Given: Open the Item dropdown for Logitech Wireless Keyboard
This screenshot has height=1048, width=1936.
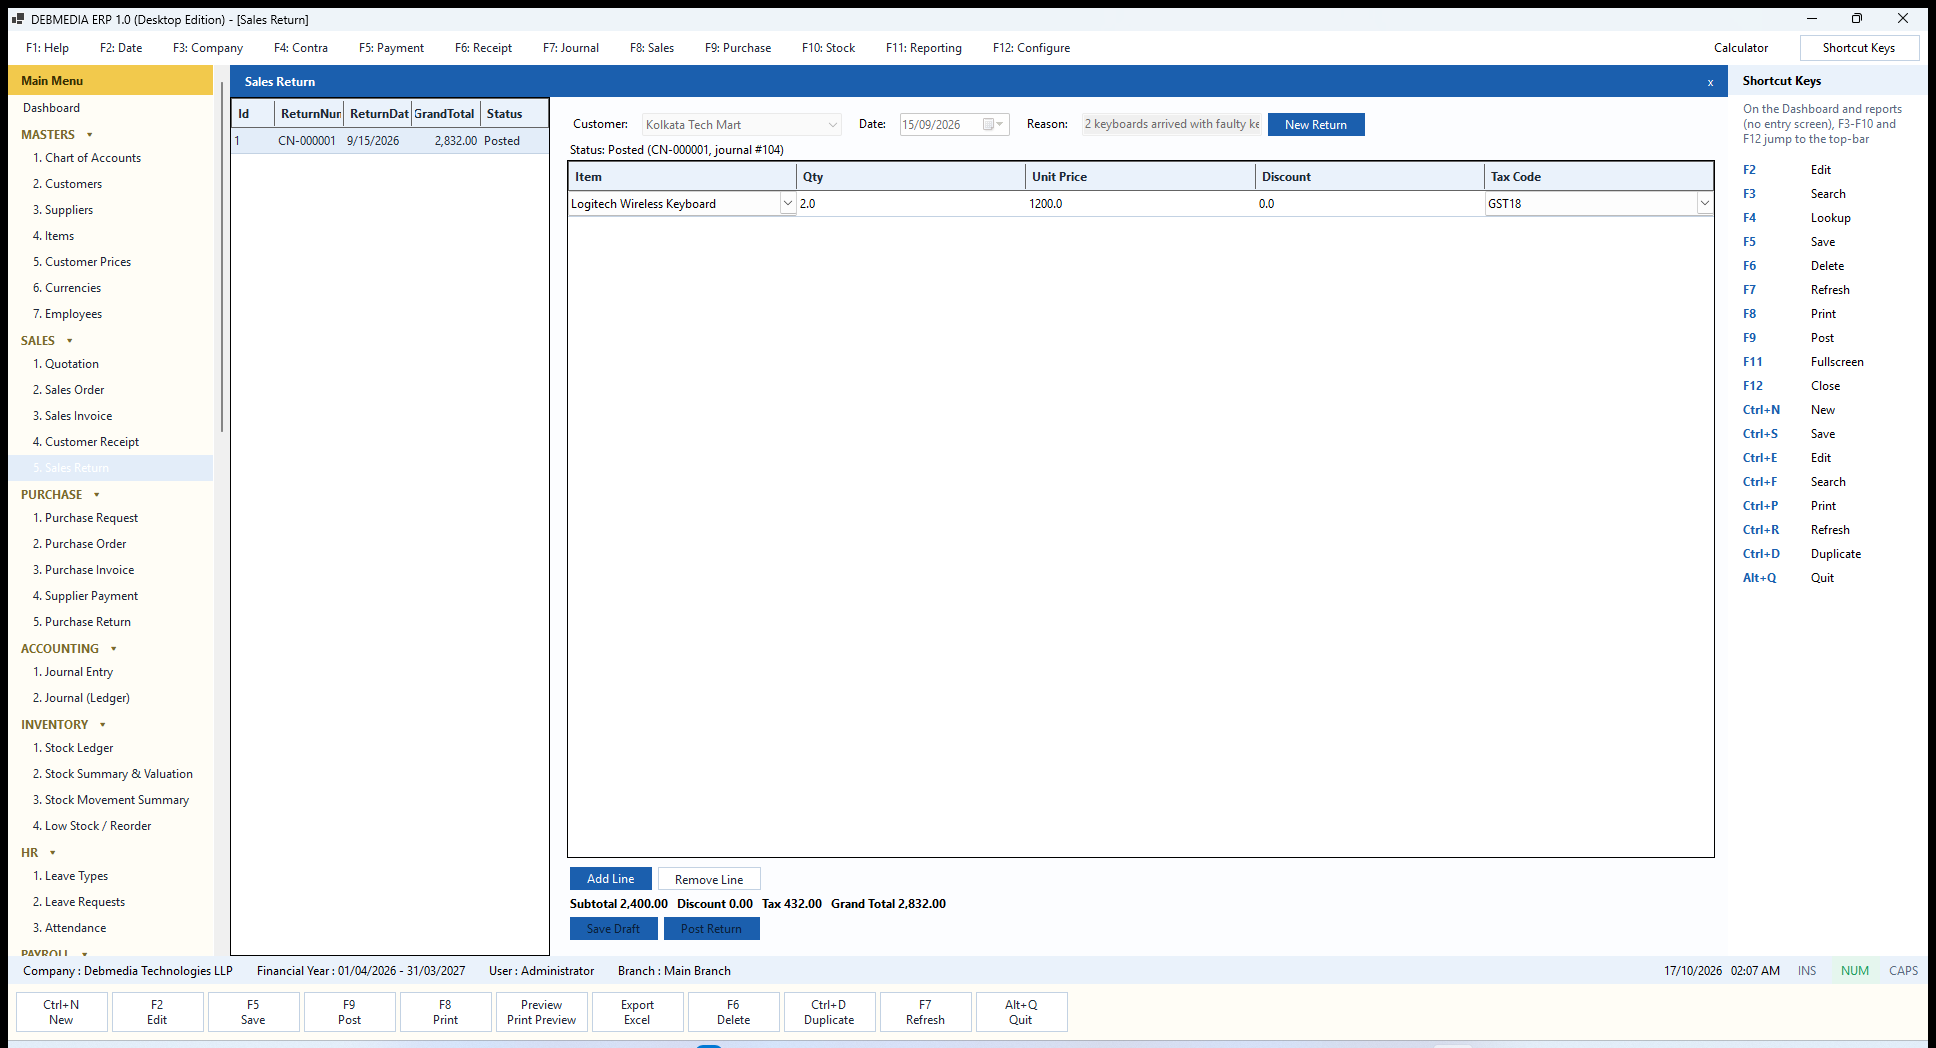Looking at the screenshot, I should pos(787,203).
